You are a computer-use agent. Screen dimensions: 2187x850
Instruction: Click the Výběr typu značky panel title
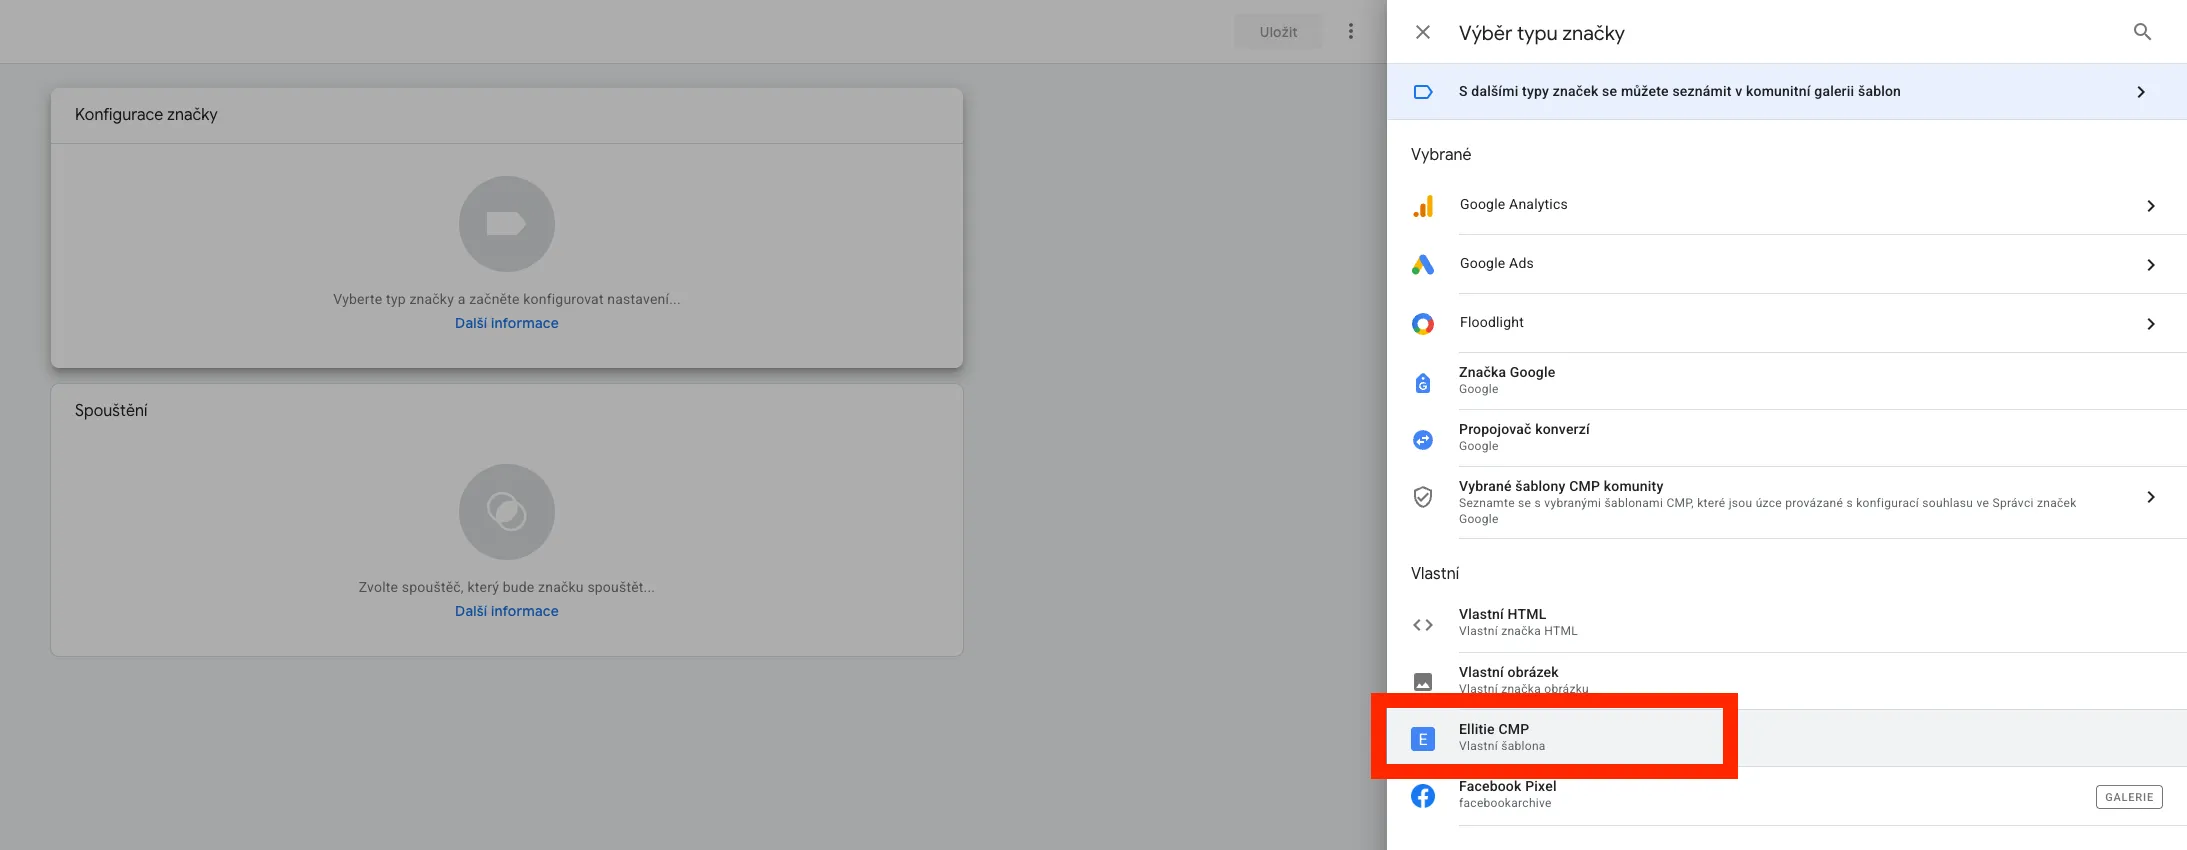point(1542,33)
